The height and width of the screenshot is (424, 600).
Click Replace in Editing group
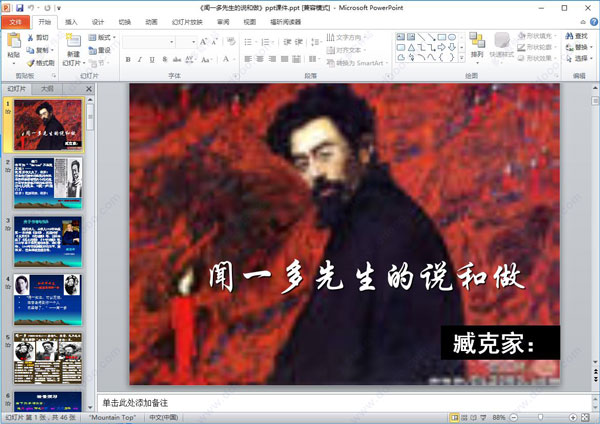pyautogui.click(x=579, y=47)
